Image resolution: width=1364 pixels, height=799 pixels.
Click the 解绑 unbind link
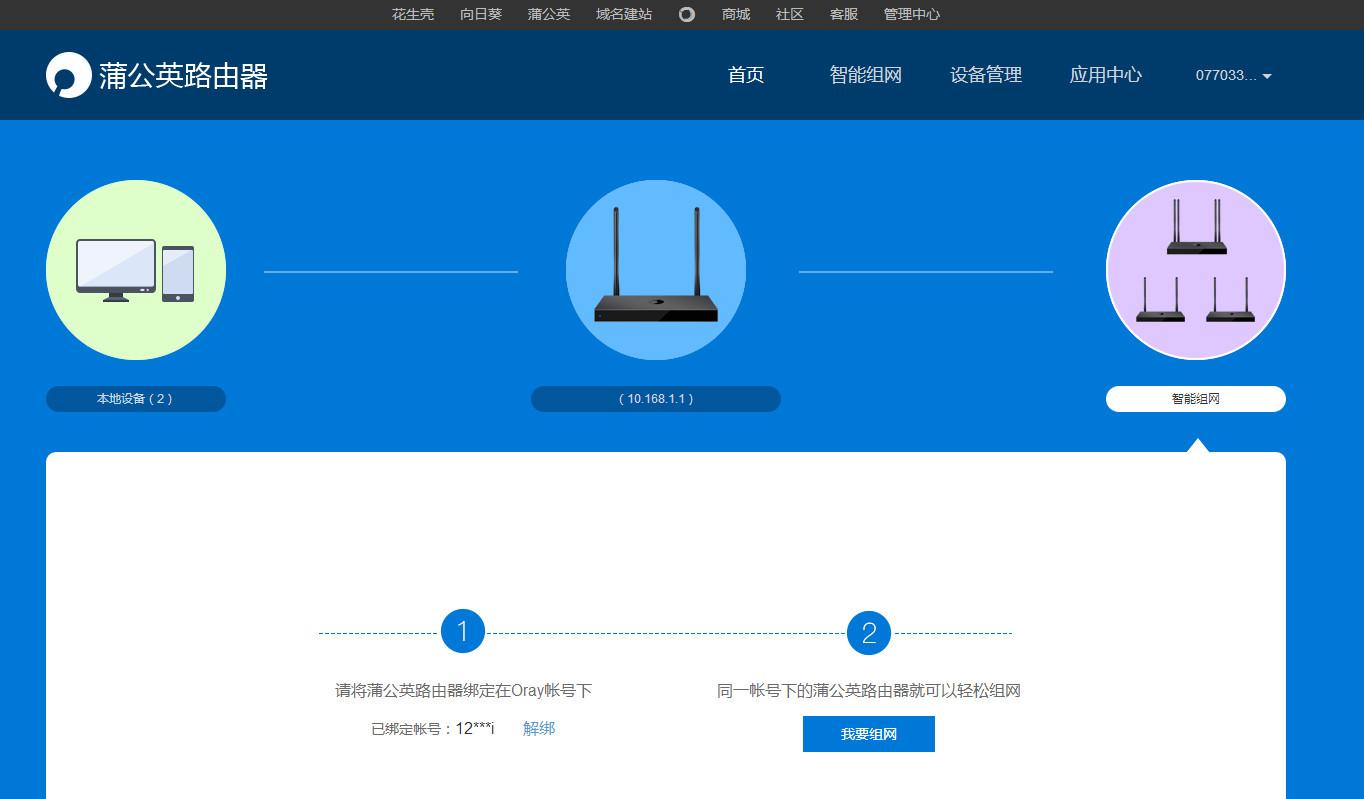[x=539, y=729]
